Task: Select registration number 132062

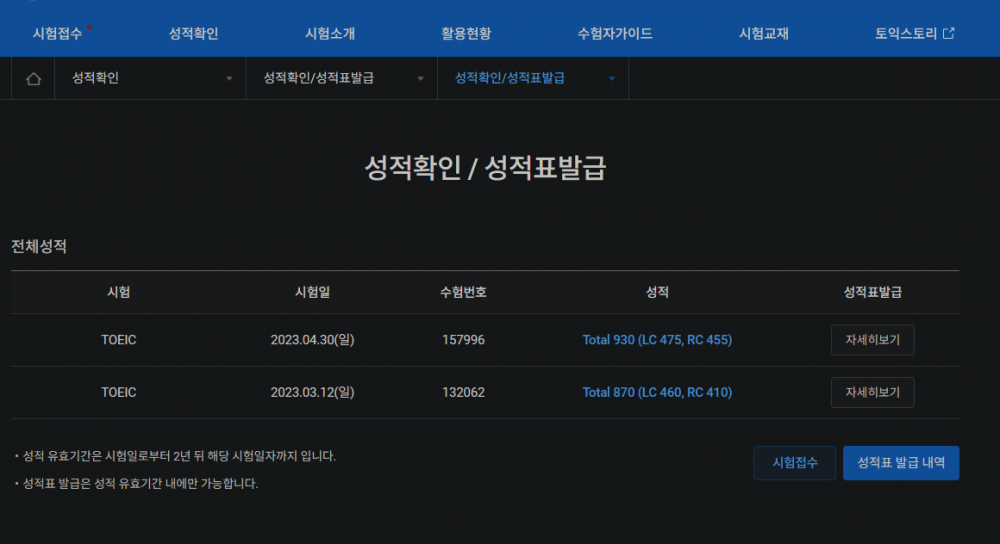Action: (464, 392)
